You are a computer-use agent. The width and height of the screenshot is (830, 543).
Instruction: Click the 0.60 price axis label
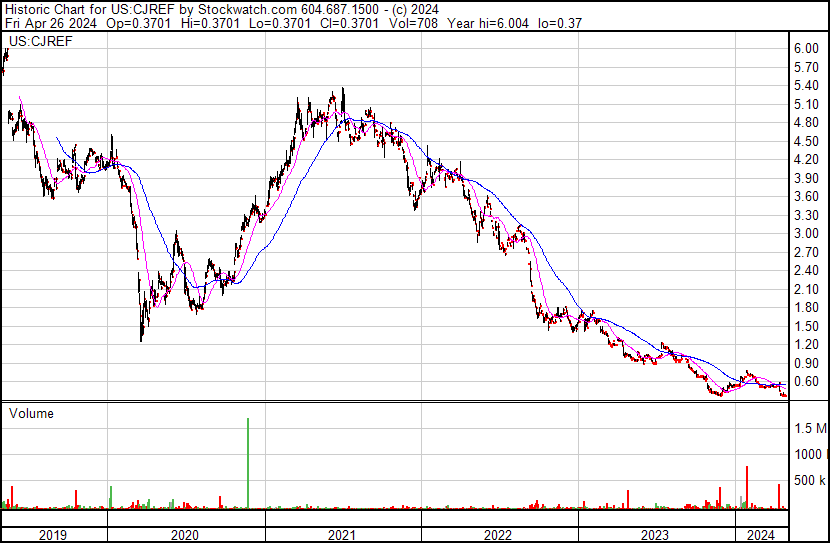[x=806, y=382]
